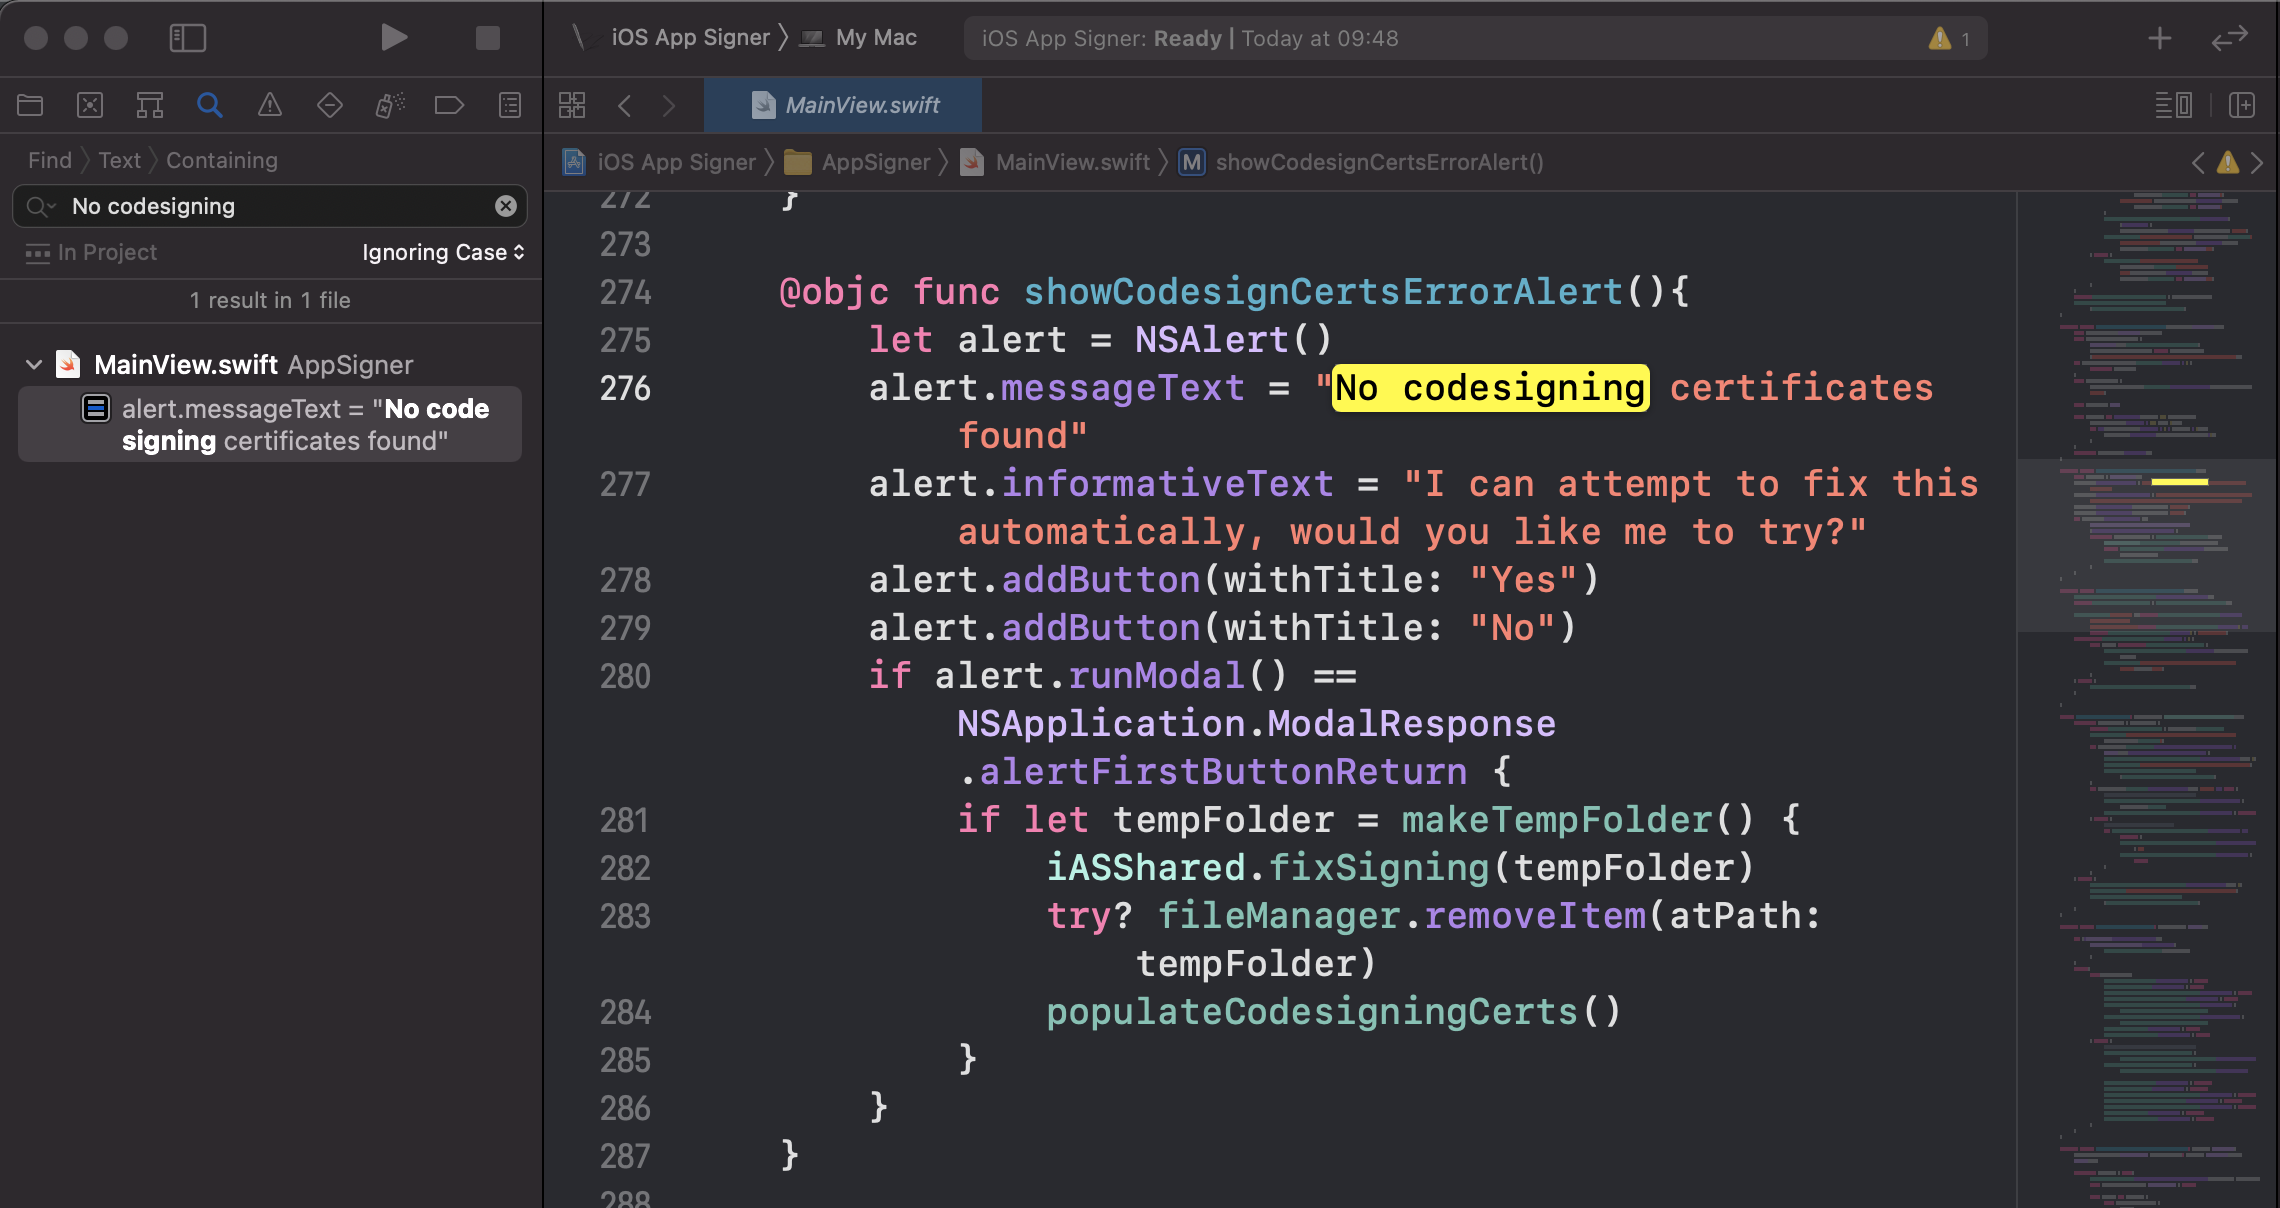The image size is (2280, 1208).
Task: Open the Breakpoint navigator icon
Action: coord(449,105)
